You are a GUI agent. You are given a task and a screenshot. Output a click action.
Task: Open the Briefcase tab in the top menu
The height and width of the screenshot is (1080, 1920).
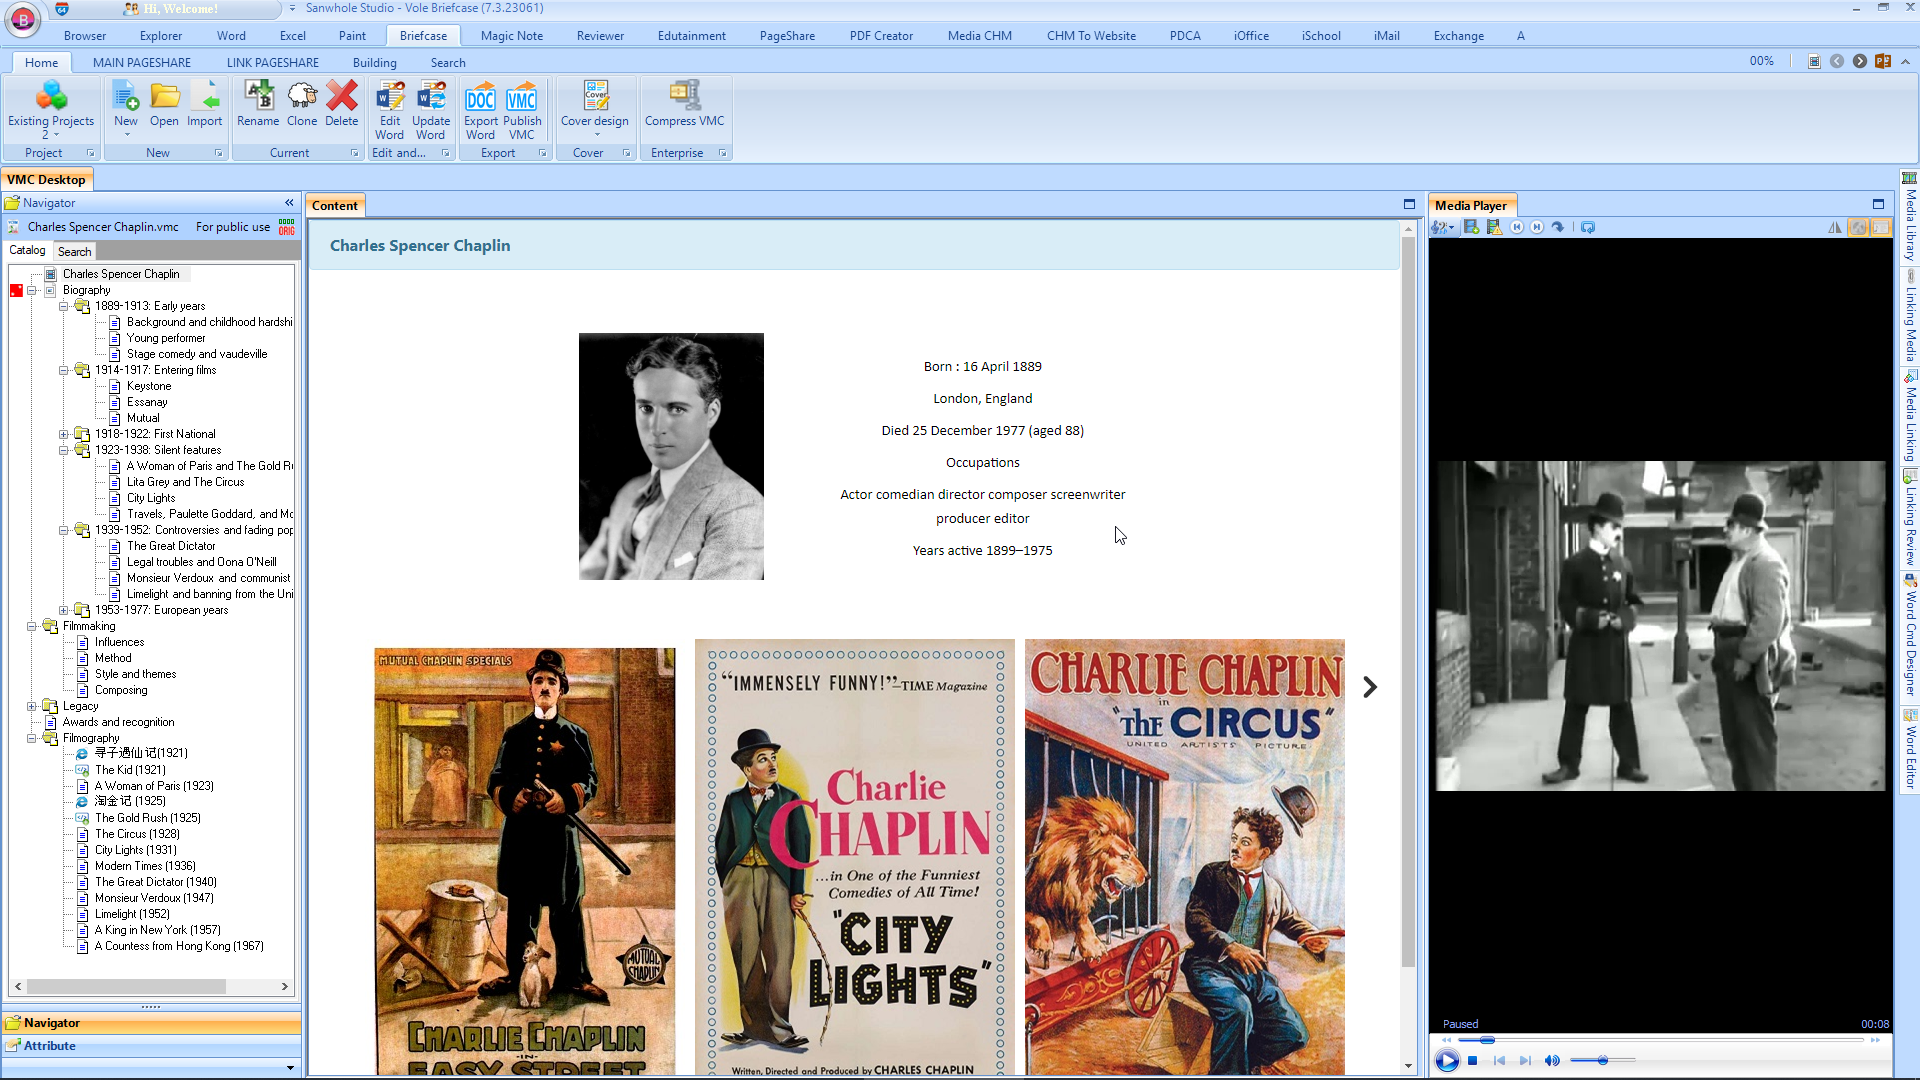point(423,36)
